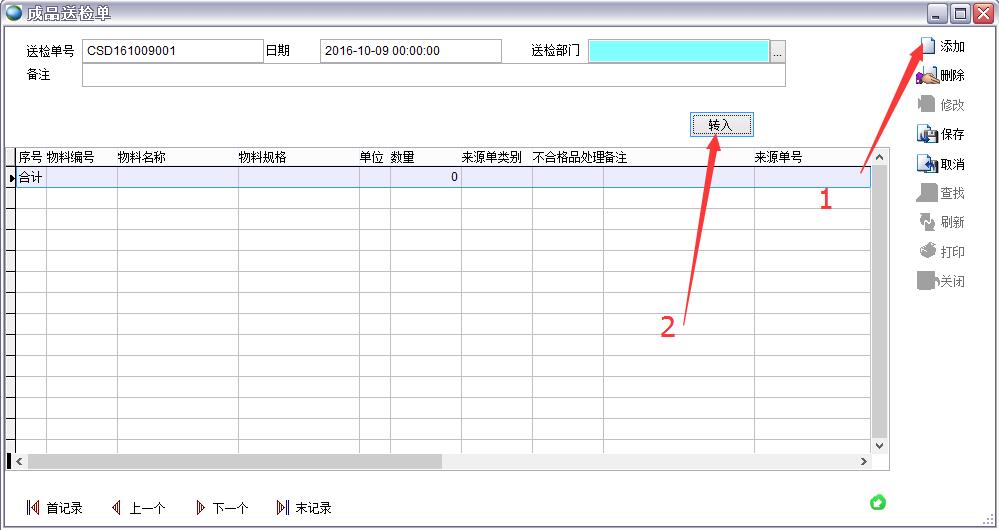This screenshot has width=999, height=530.
Task: Click the 添加 (Add) toolbar icon
Action: tap(927, 46)
